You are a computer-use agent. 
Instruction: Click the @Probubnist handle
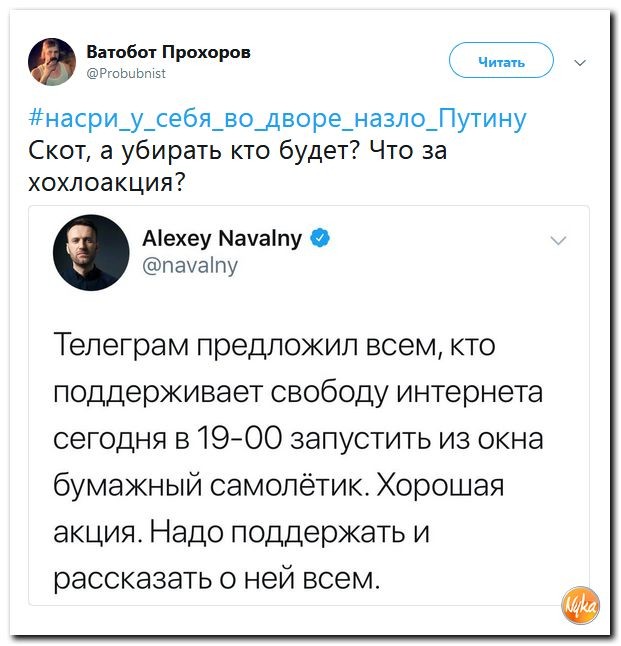(x=127, y=72)
